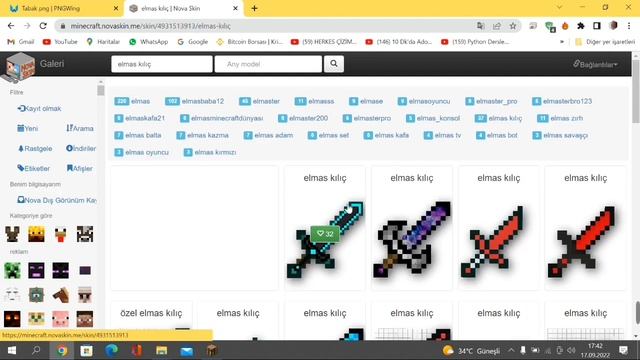Screen dimensions: 640x360
Task: Bookmark this page with star icon
Action: (513, 26)
